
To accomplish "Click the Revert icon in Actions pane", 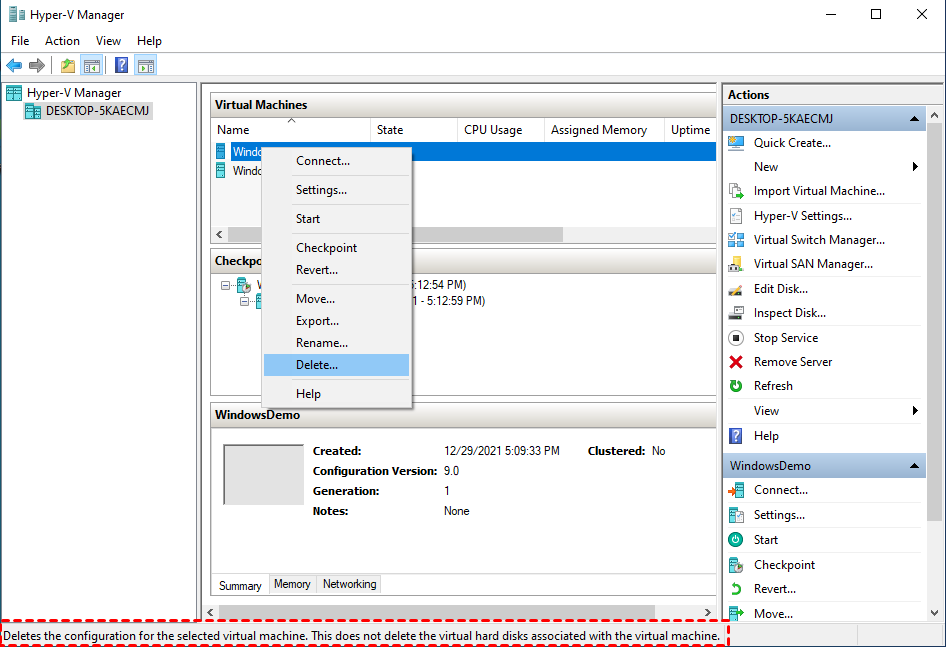I will [736, 589].
